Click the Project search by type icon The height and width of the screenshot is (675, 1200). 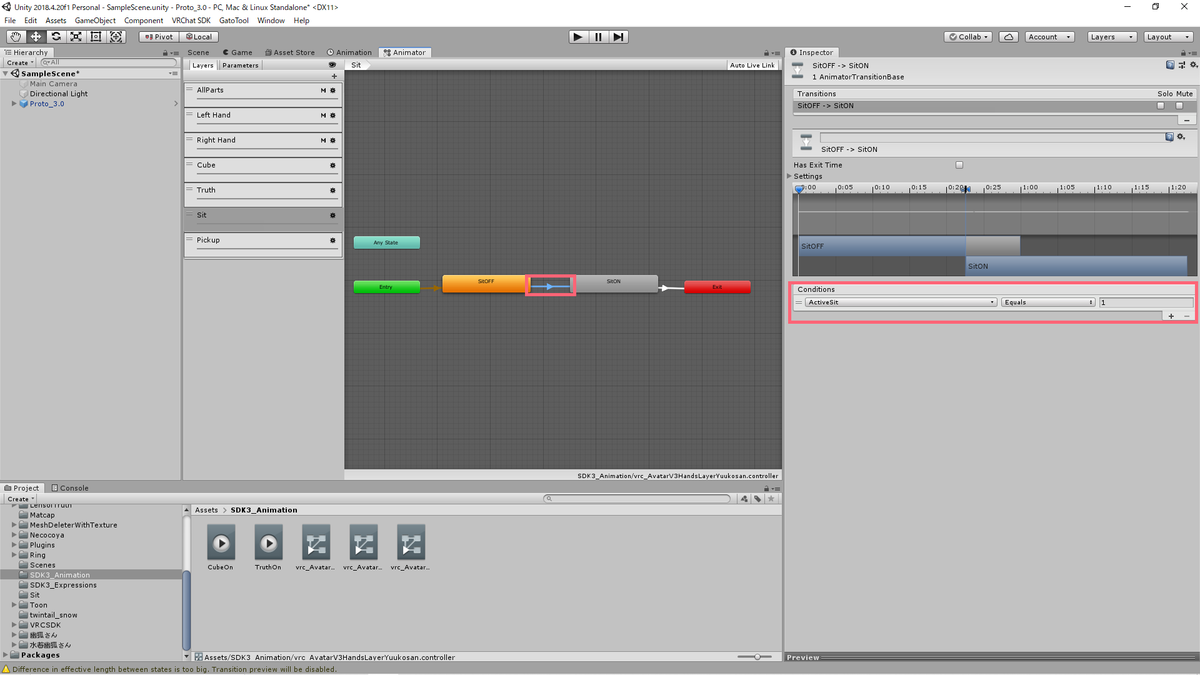[746, 498]
